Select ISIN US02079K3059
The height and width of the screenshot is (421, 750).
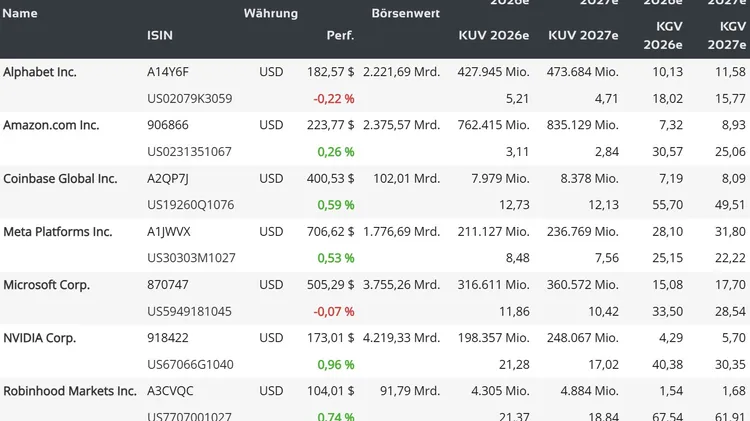[189, 99]
